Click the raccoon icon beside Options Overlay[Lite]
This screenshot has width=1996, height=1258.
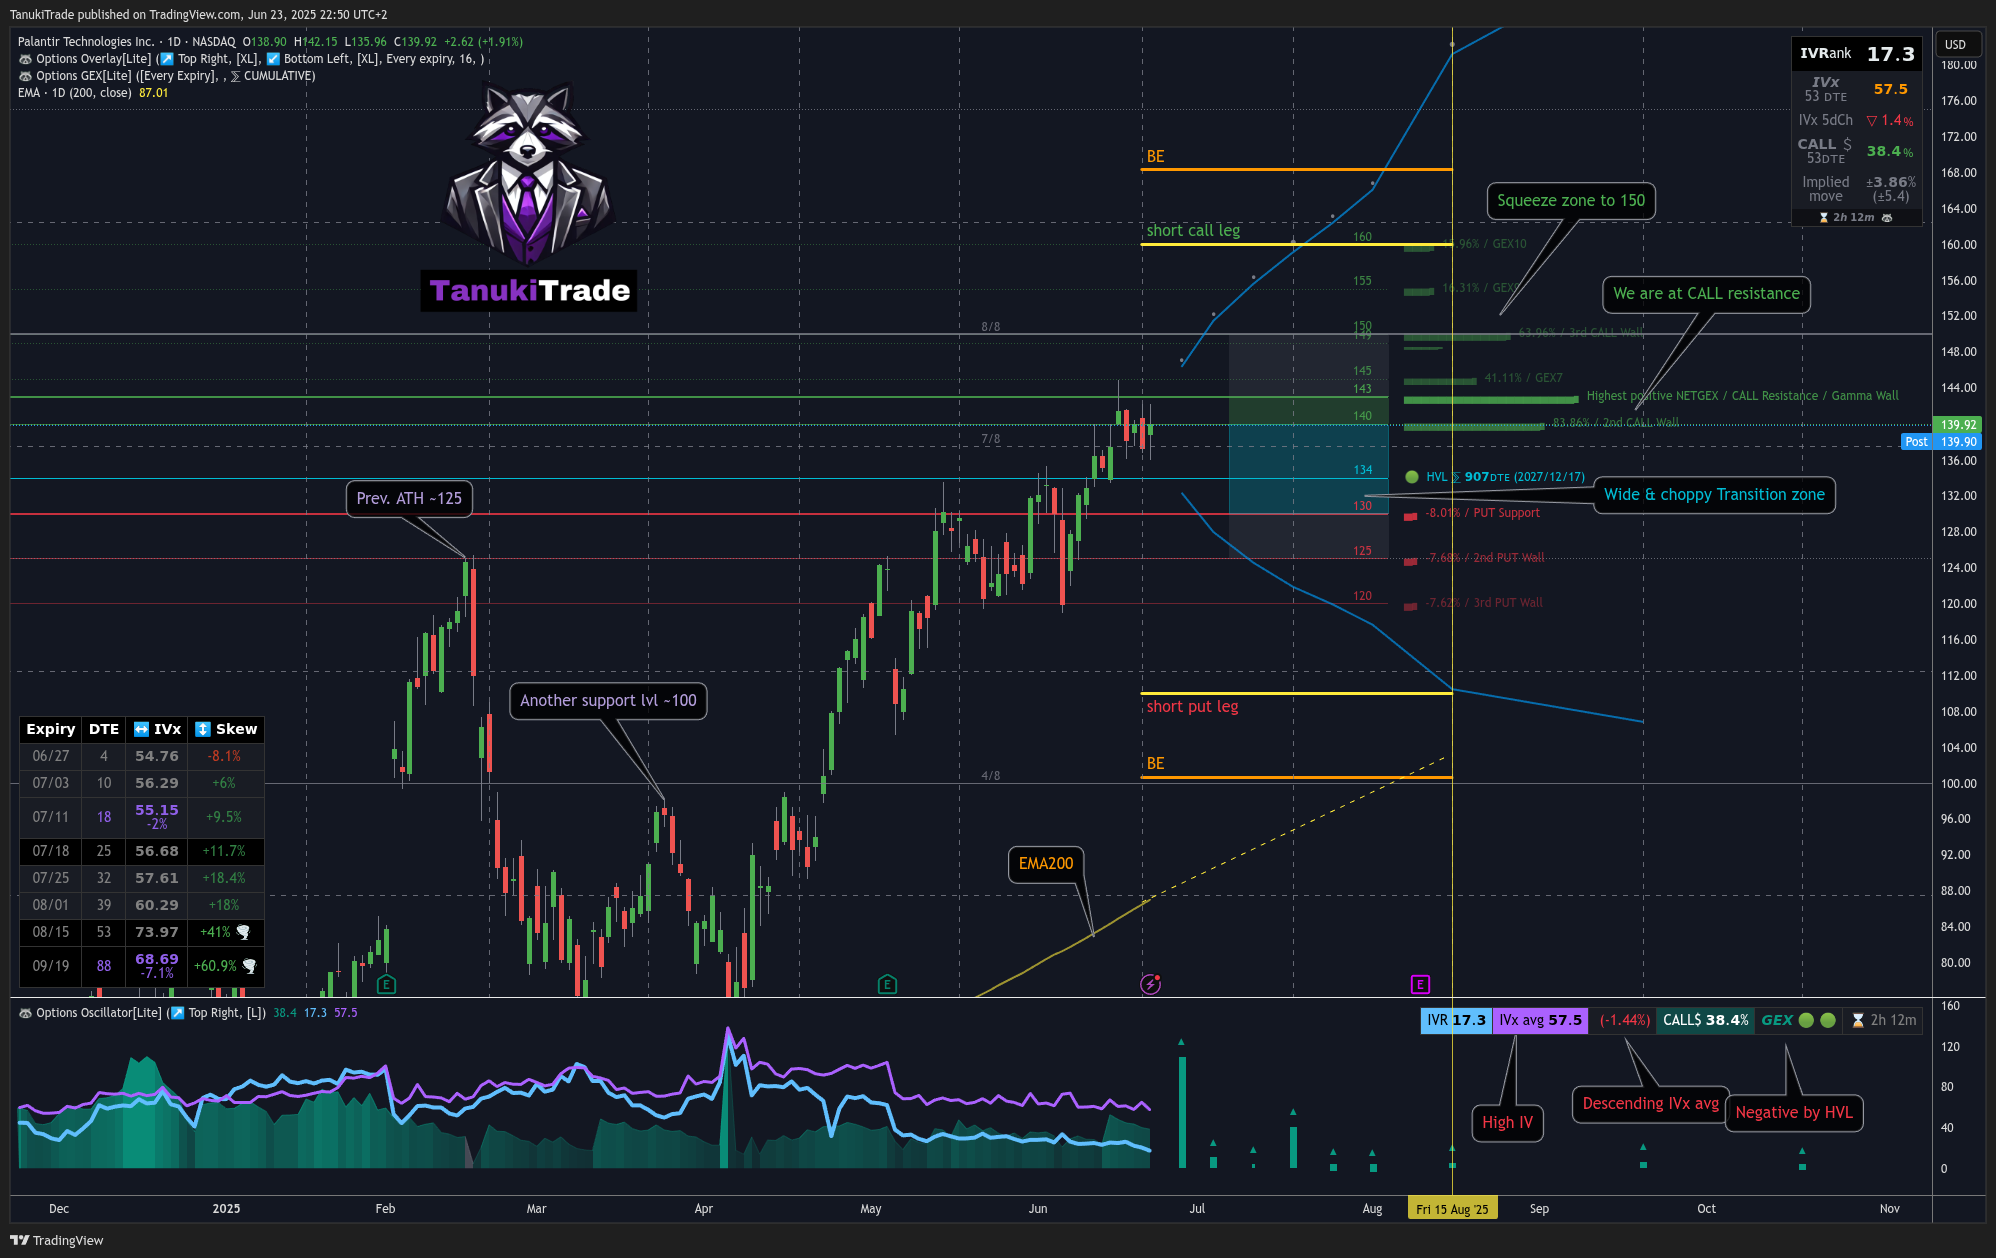pyautogui.click(x=25, y=59)
